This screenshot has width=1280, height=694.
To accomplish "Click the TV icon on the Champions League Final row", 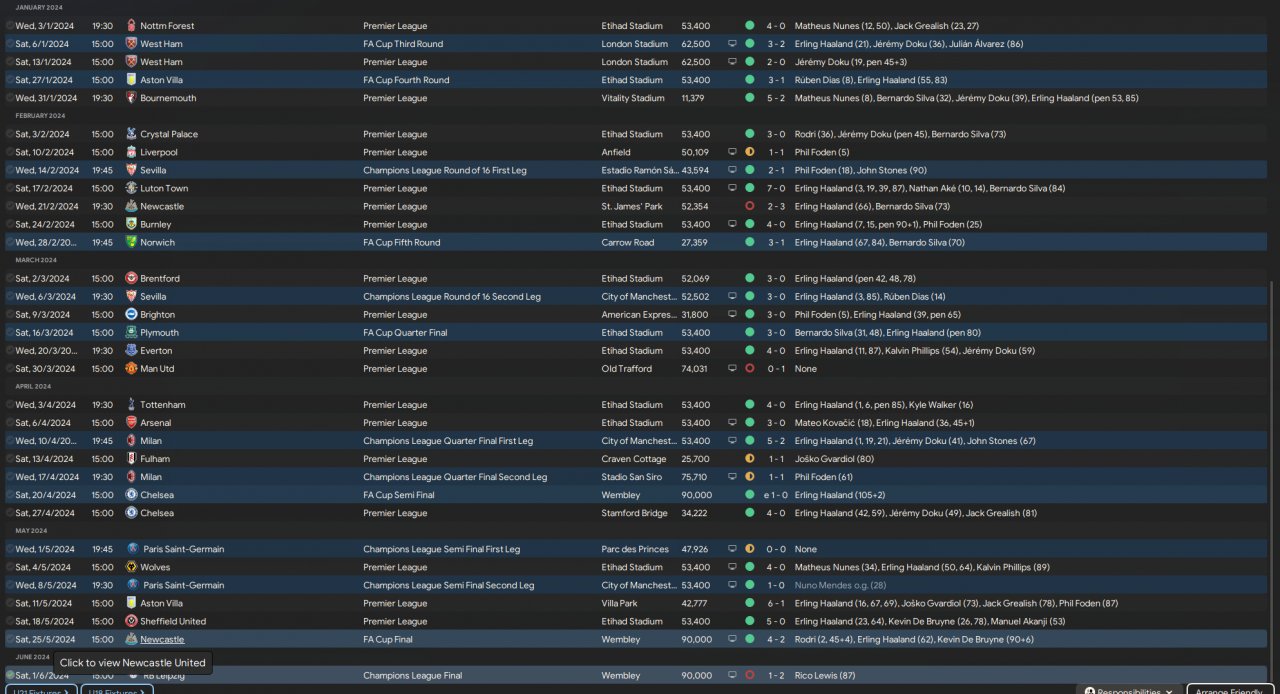I will click(732, 675).
